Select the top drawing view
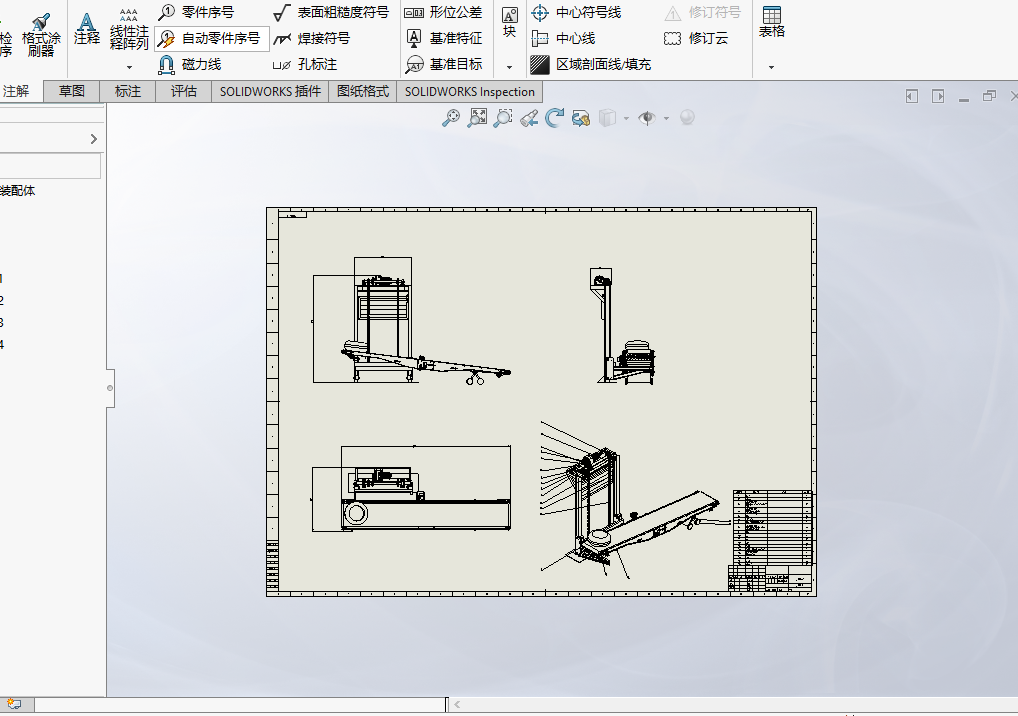This screenshot has height=716, width=1018. tap(411, 488)
